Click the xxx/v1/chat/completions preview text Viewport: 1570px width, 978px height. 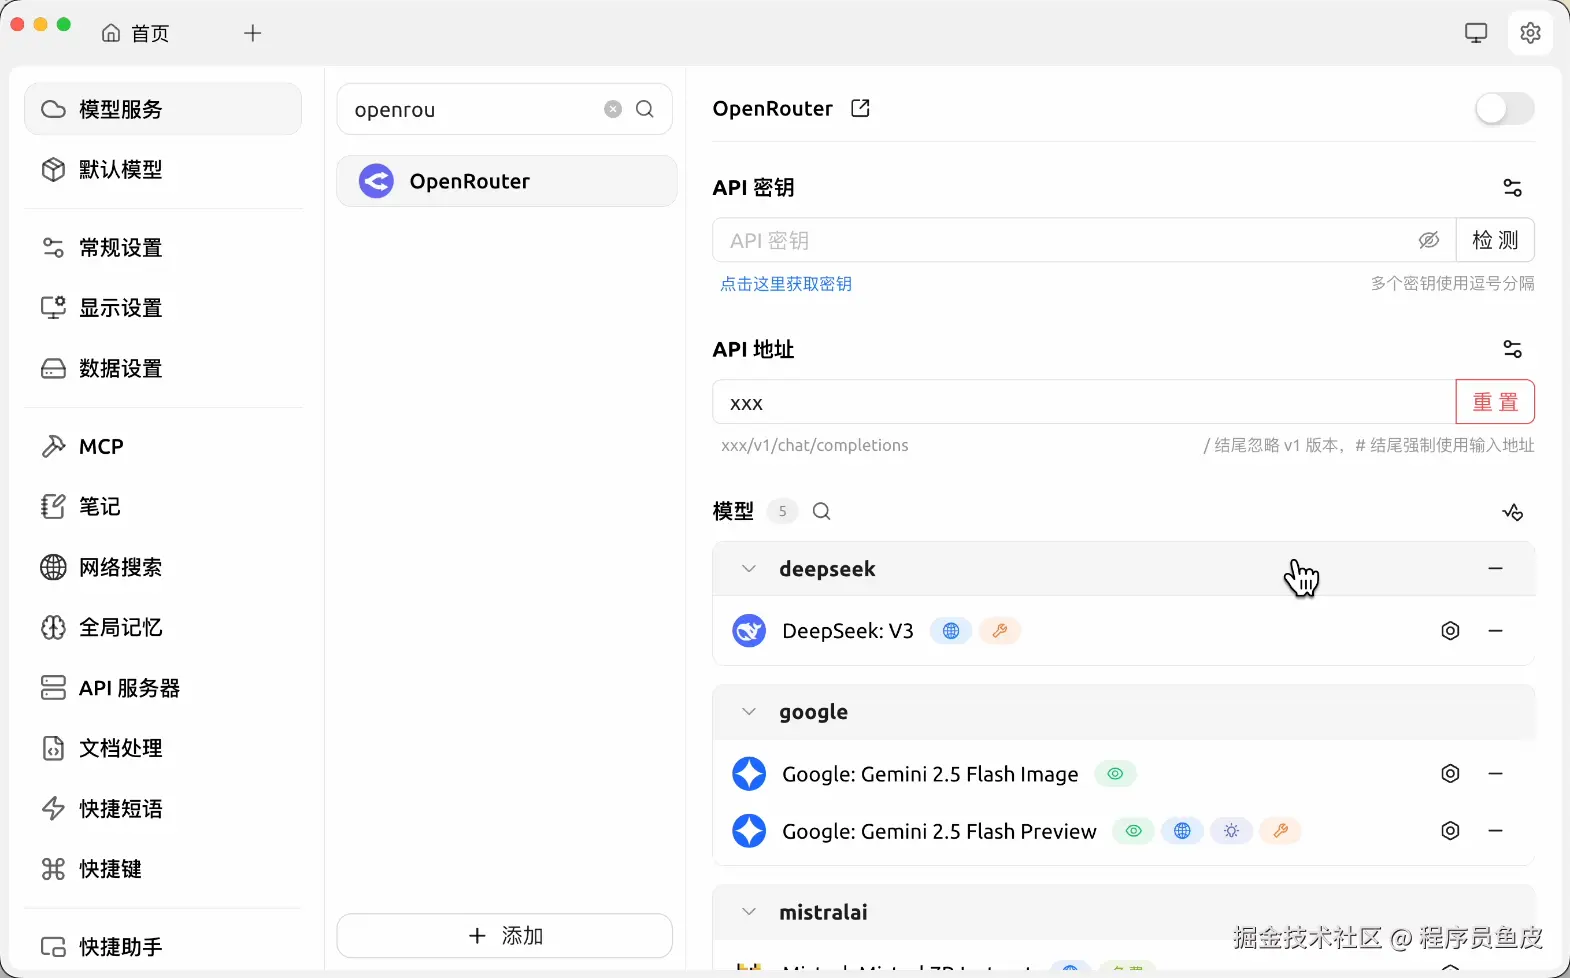click(815, 446)
